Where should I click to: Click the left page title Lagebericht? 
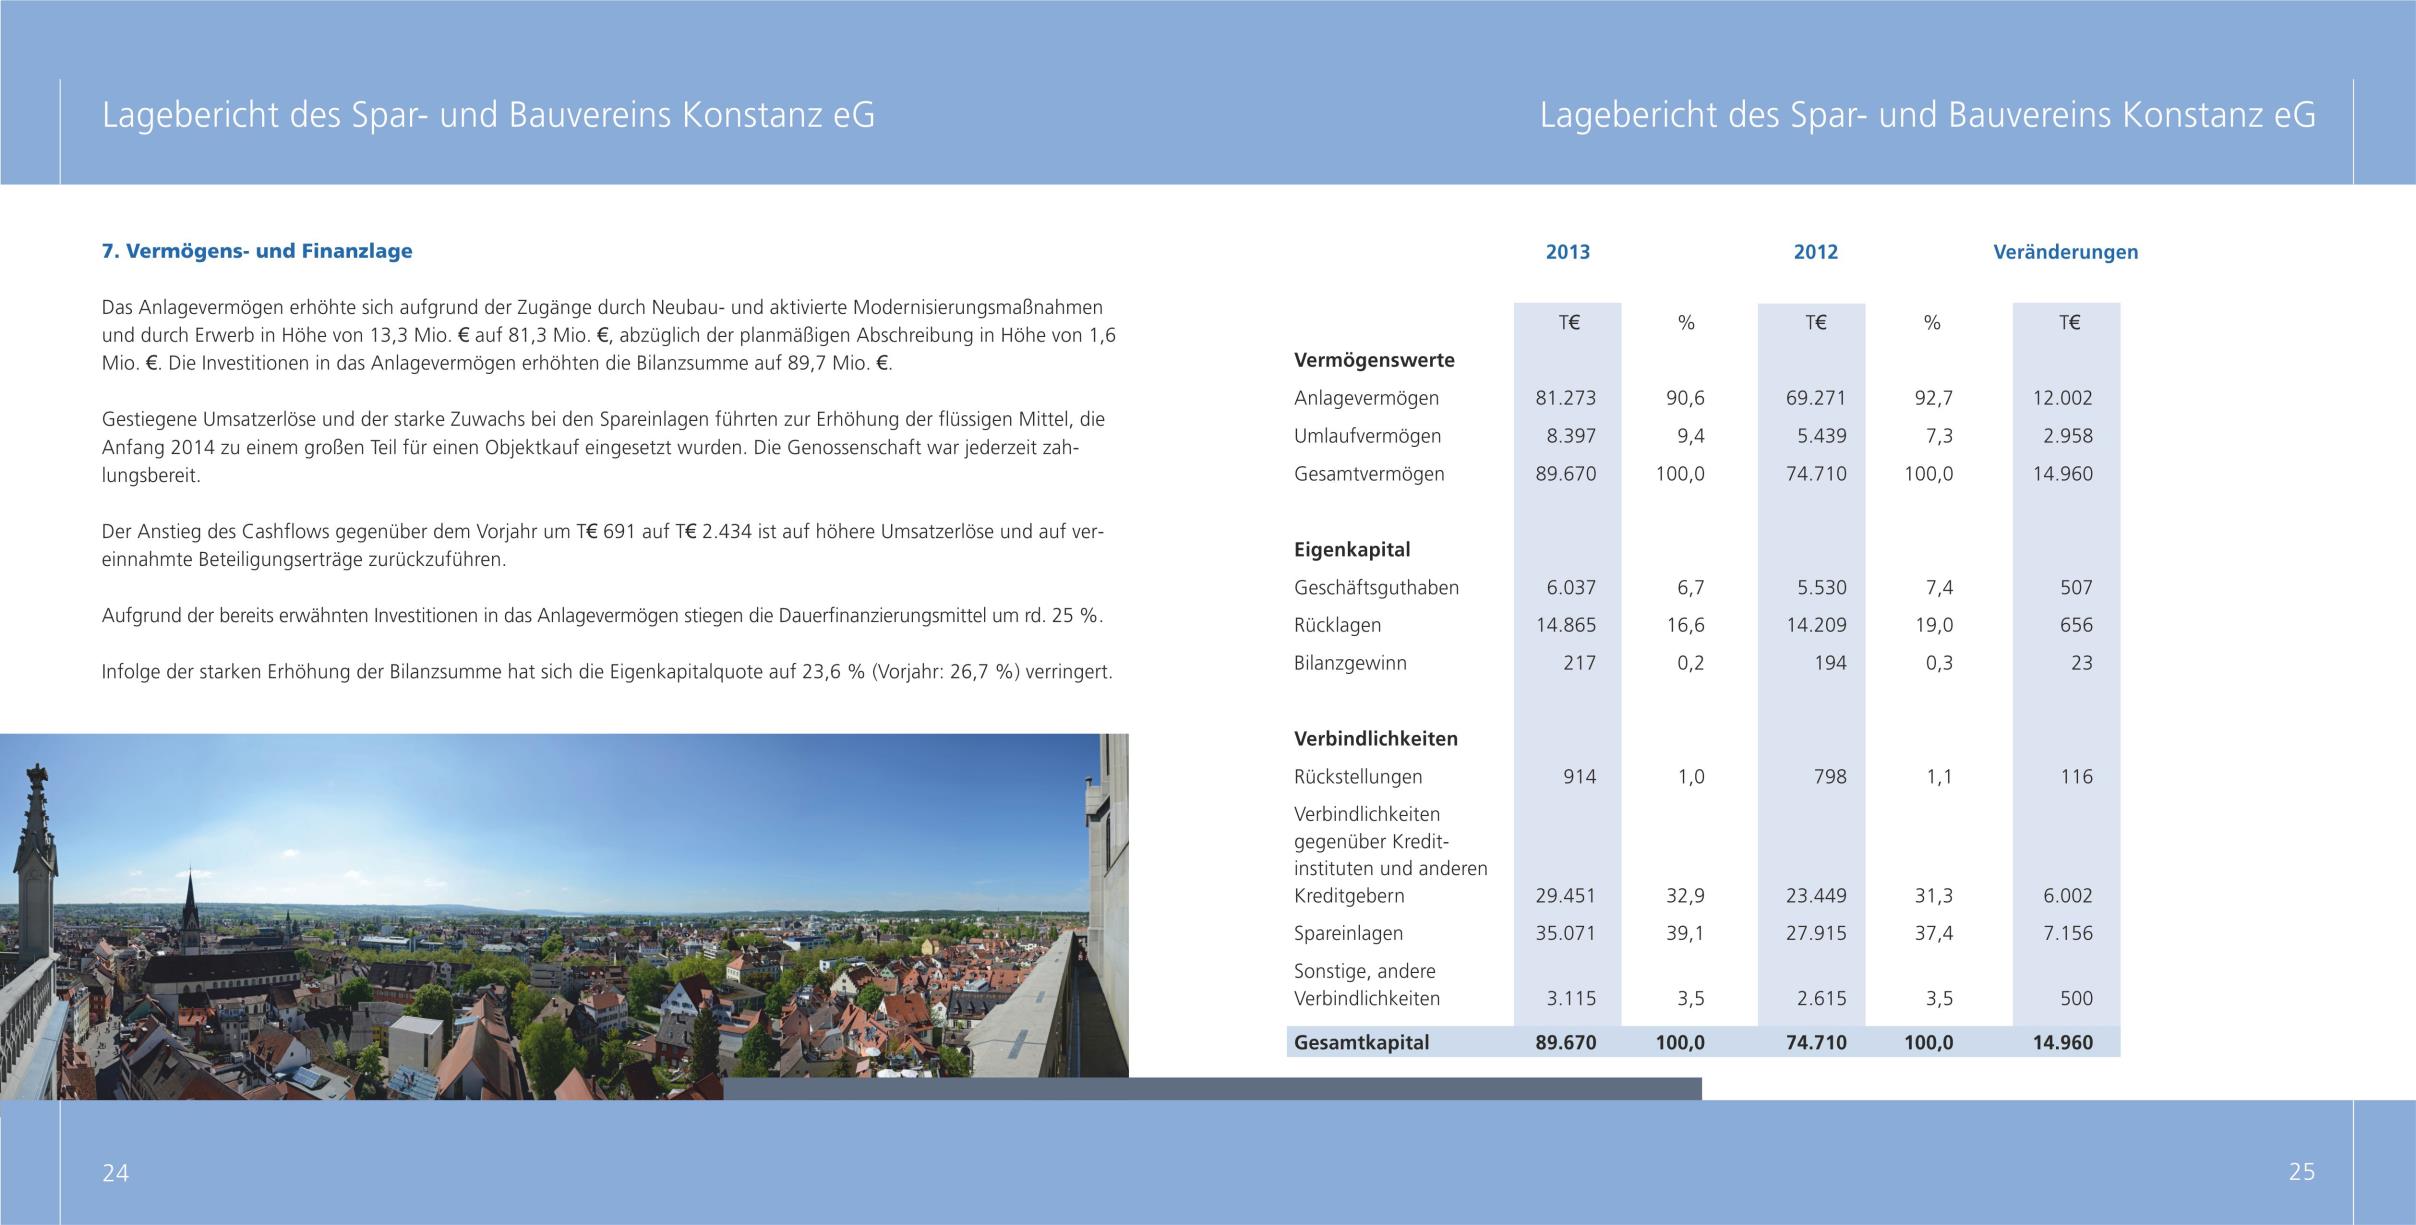(x=488, y=116)
